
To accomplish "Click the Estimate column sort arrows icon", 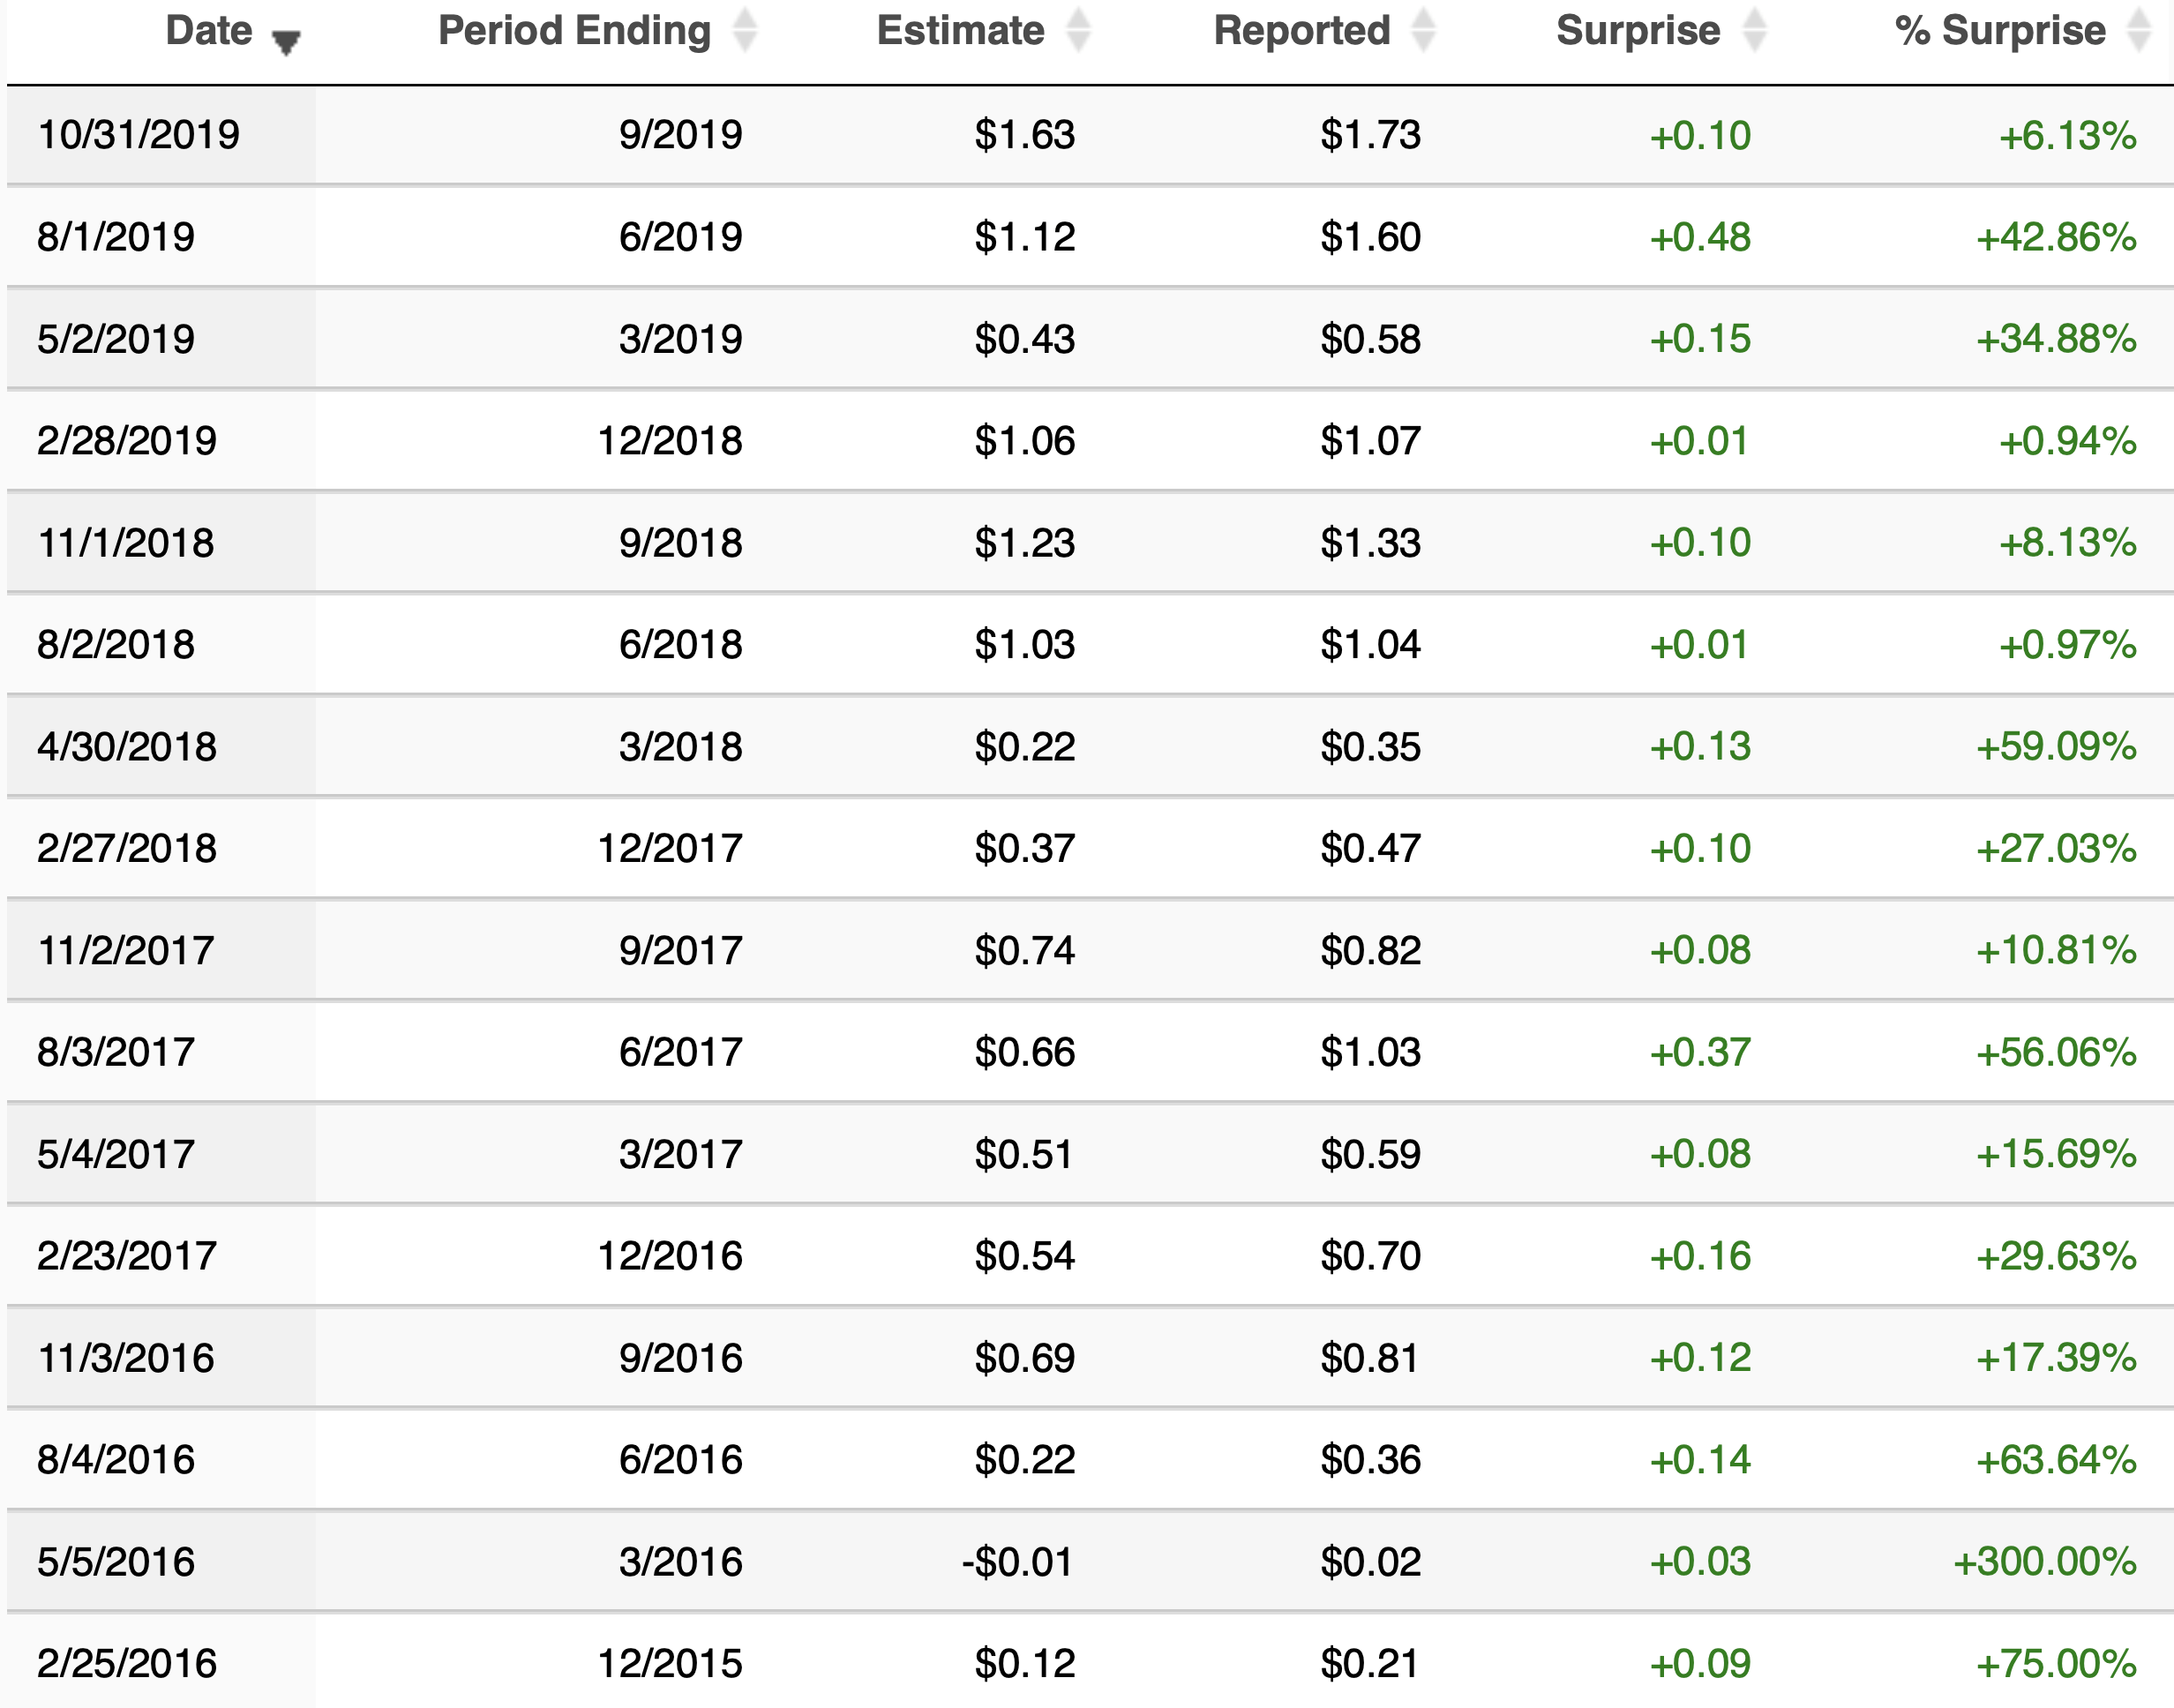I will [1078, 30].
